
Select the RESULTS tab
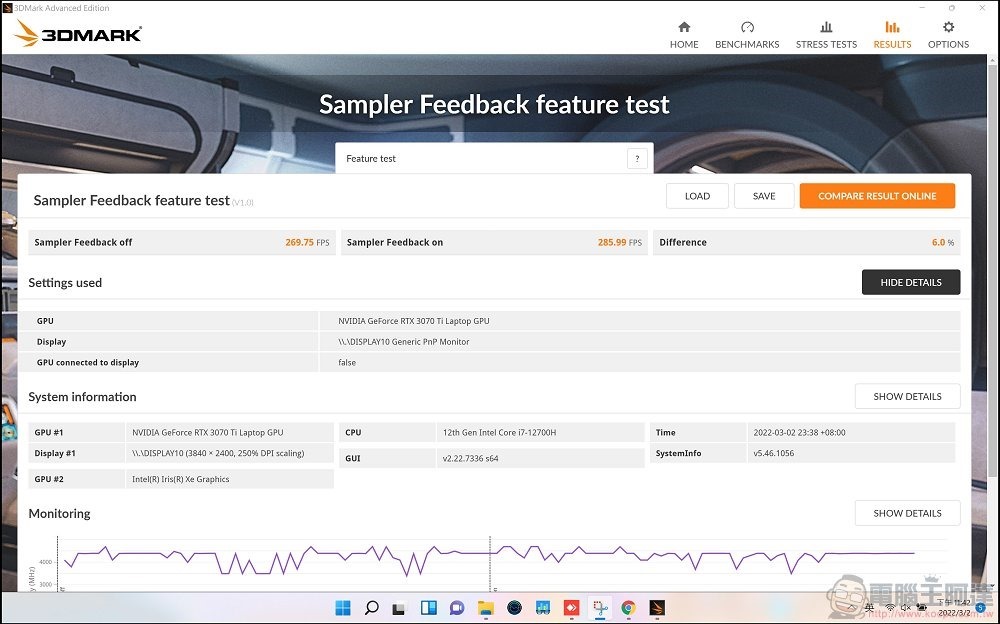point(892,34)
